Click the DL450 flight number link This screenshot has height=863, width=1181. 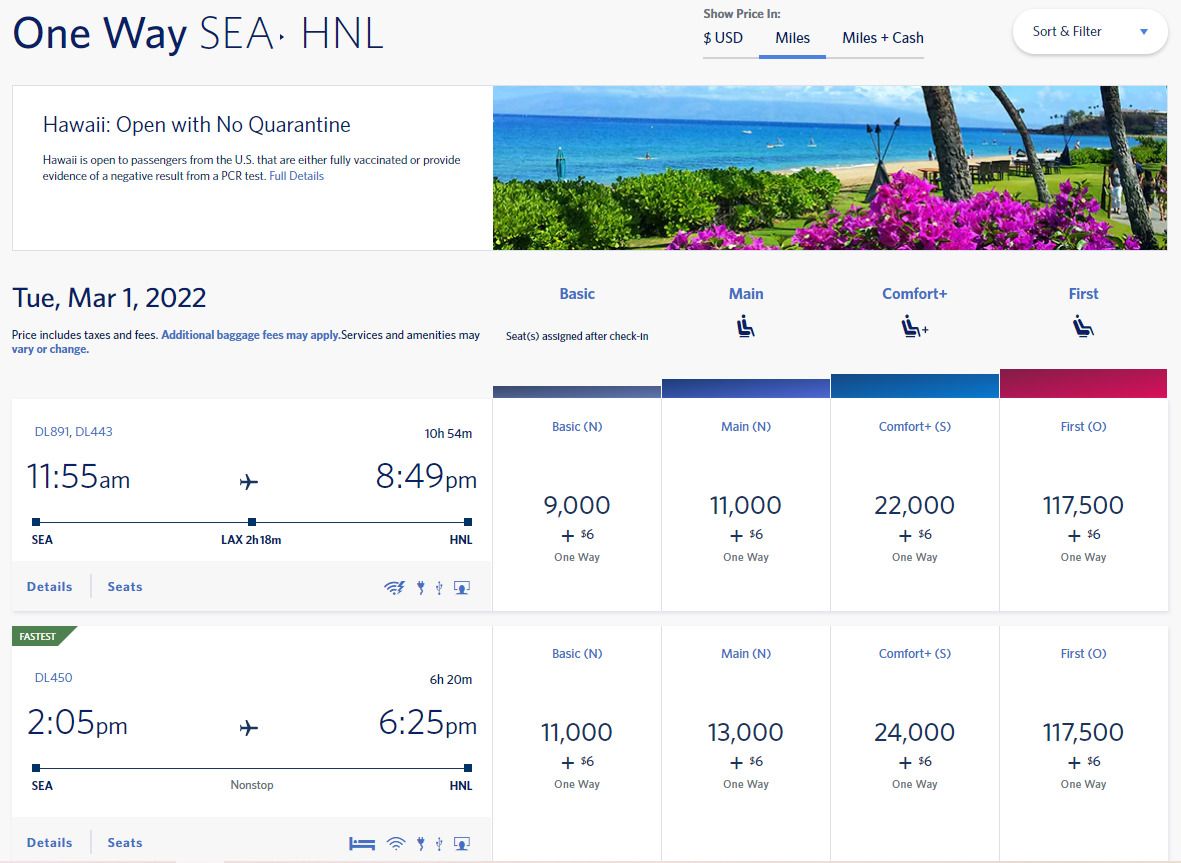coord(53,678)
